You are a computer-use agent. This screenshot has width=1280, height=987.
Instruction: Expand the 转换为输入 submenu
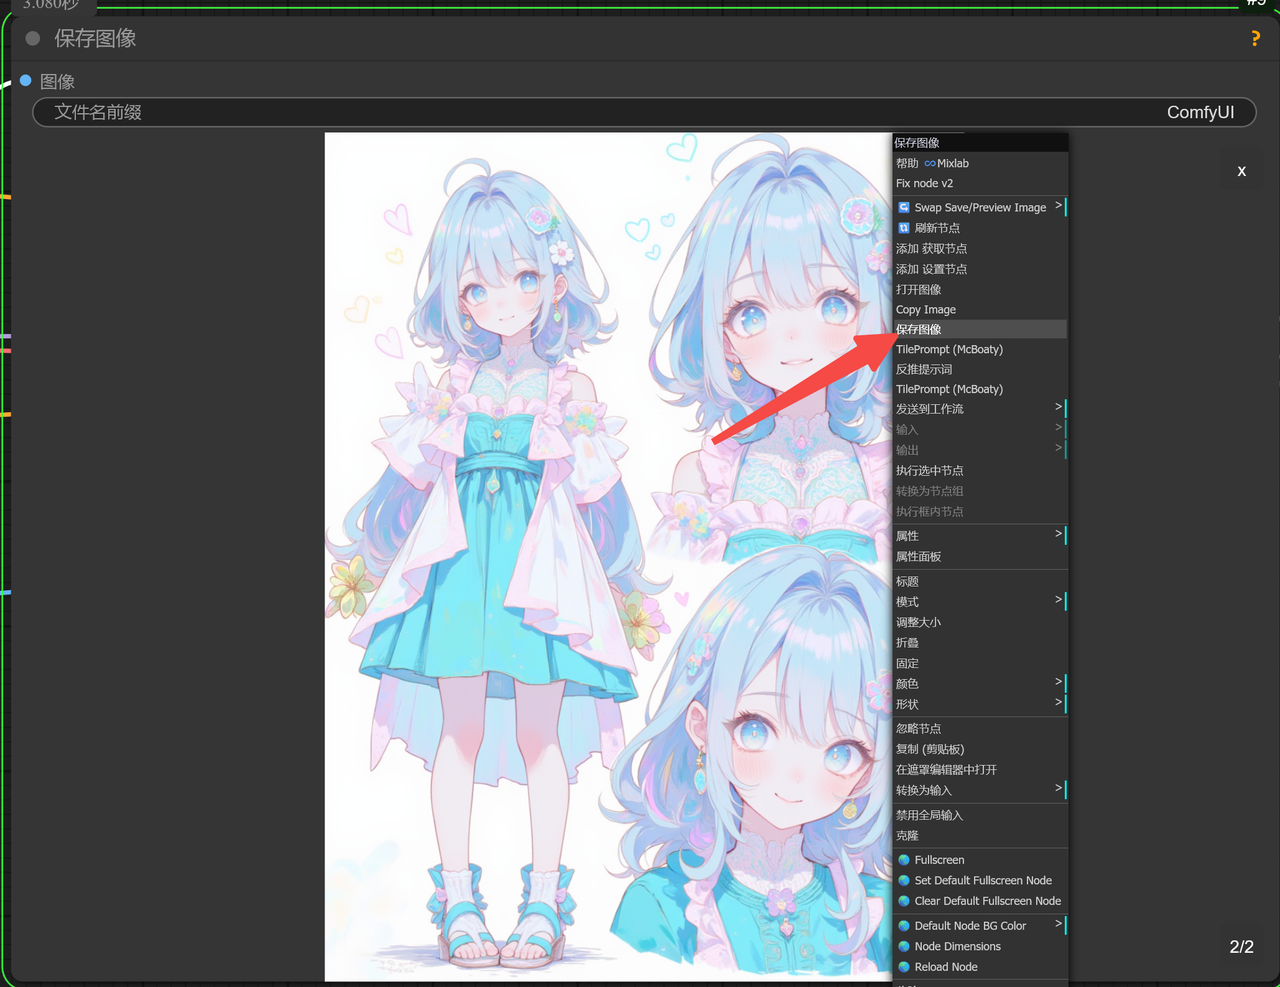pos(980,790)
